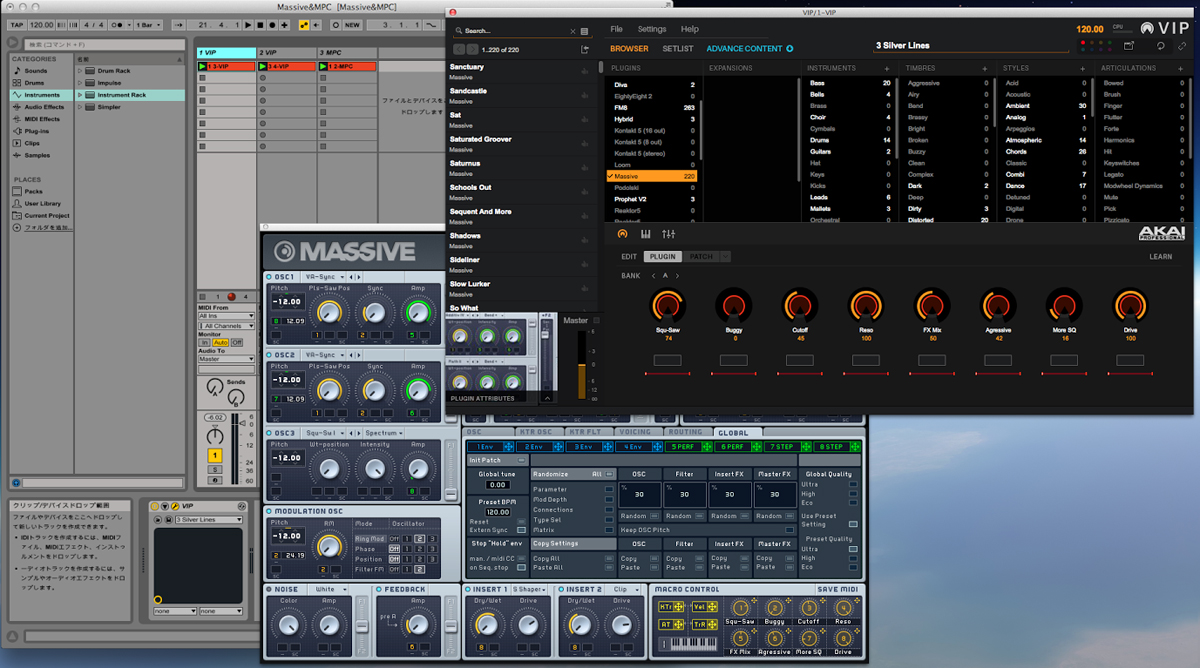Toggle OSC1 power button in Massive
The width and height of the screenshot is (1200, 668).
pos(270,276)
